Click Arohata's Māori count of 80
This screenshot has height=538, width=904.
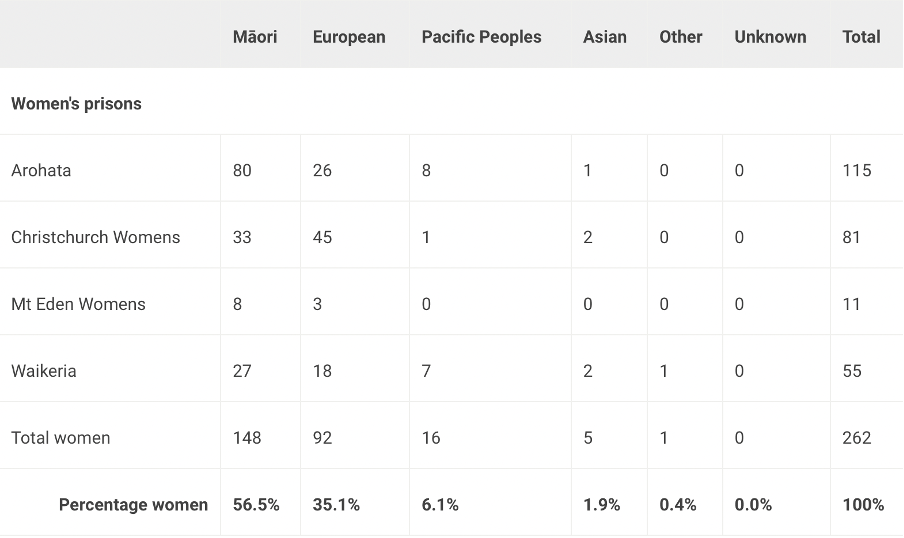pyautogui.click(x=242, y=170)
